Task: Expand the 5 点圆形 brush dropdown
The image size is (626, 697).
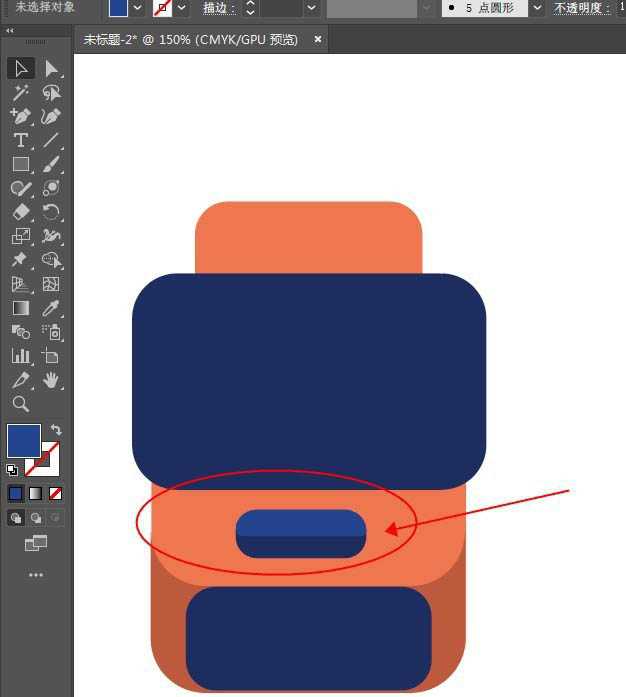Action: coord(538,8)
